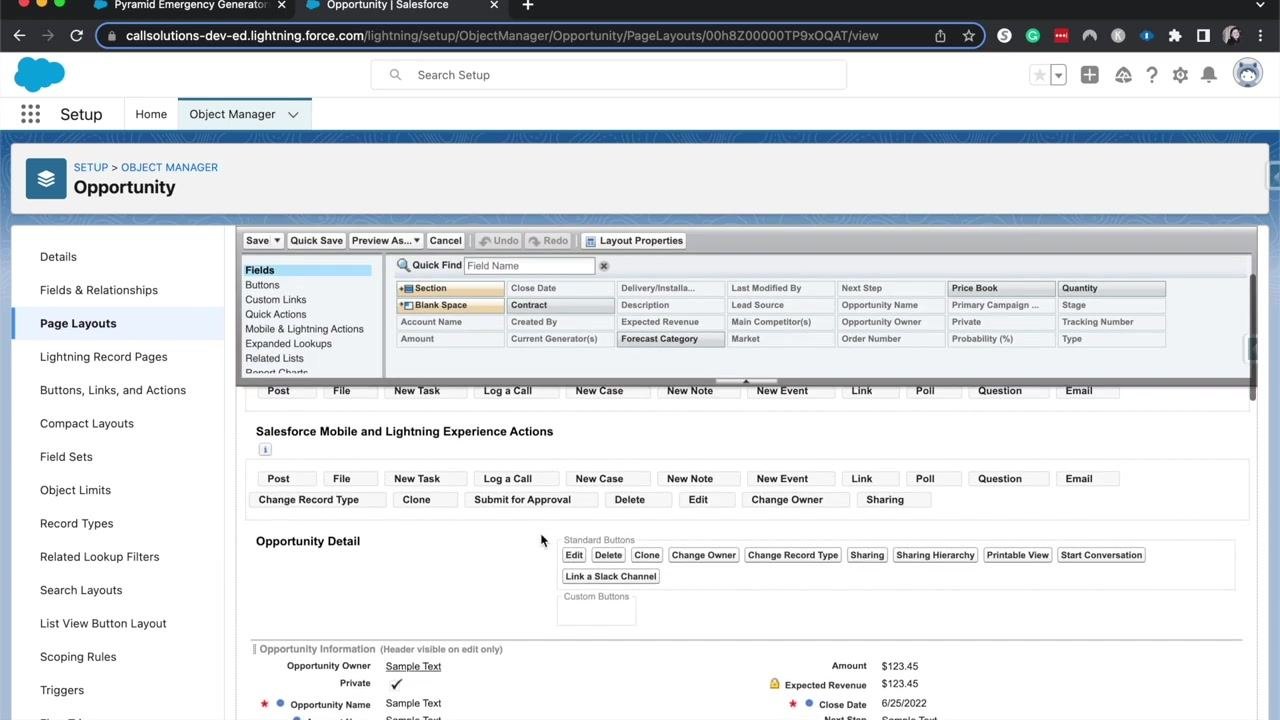Select Quick Actions in the palette list
Viewport: 1280px width, 720px height.
click(x=276, y=314)
